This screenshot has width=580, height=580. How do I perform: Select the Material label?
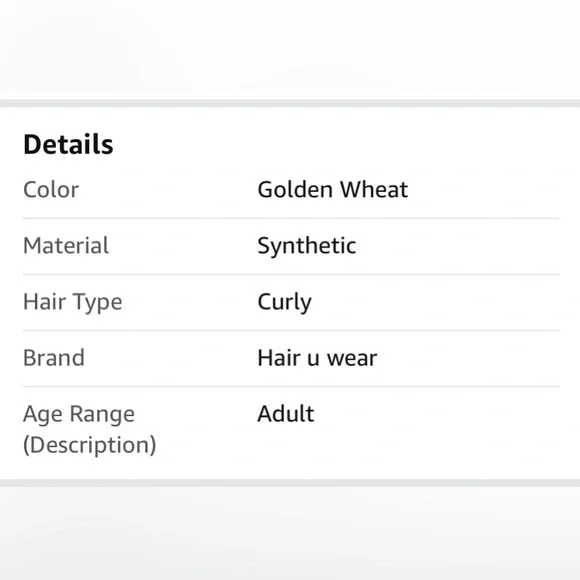66,246
